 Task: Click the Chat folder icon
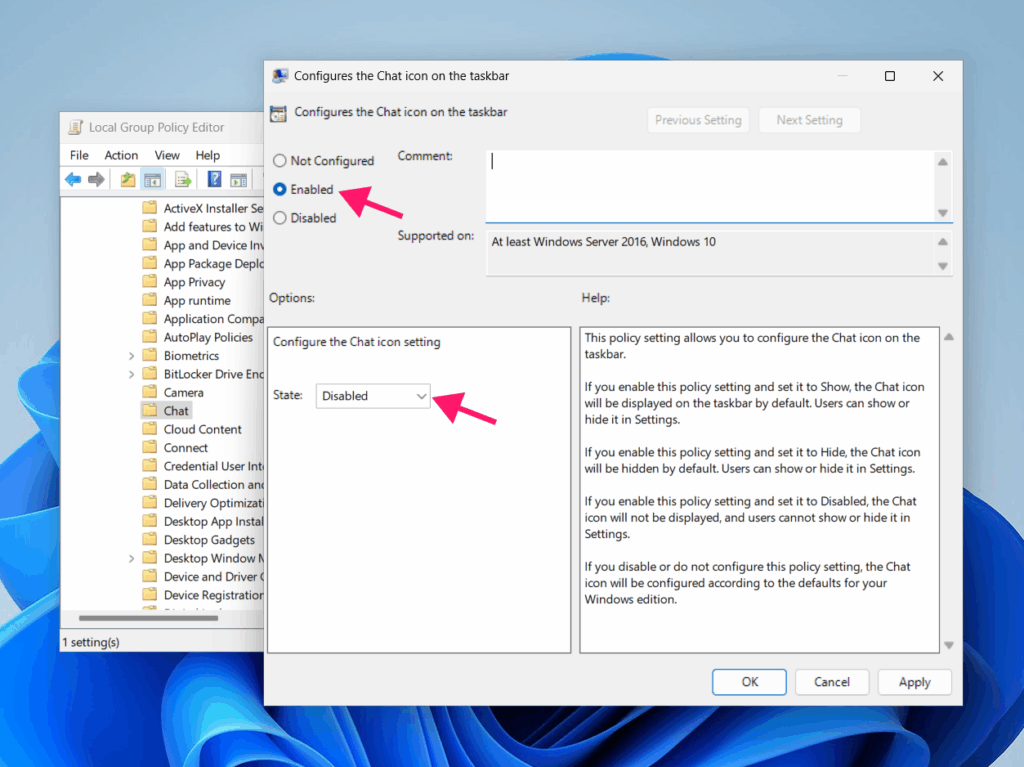coord(150,410)
